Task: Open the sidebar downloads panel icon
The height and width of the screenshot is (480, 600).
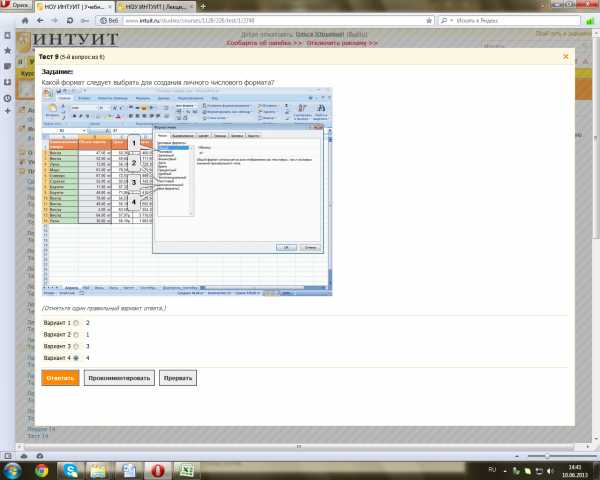Action: (x=7, y=82)
